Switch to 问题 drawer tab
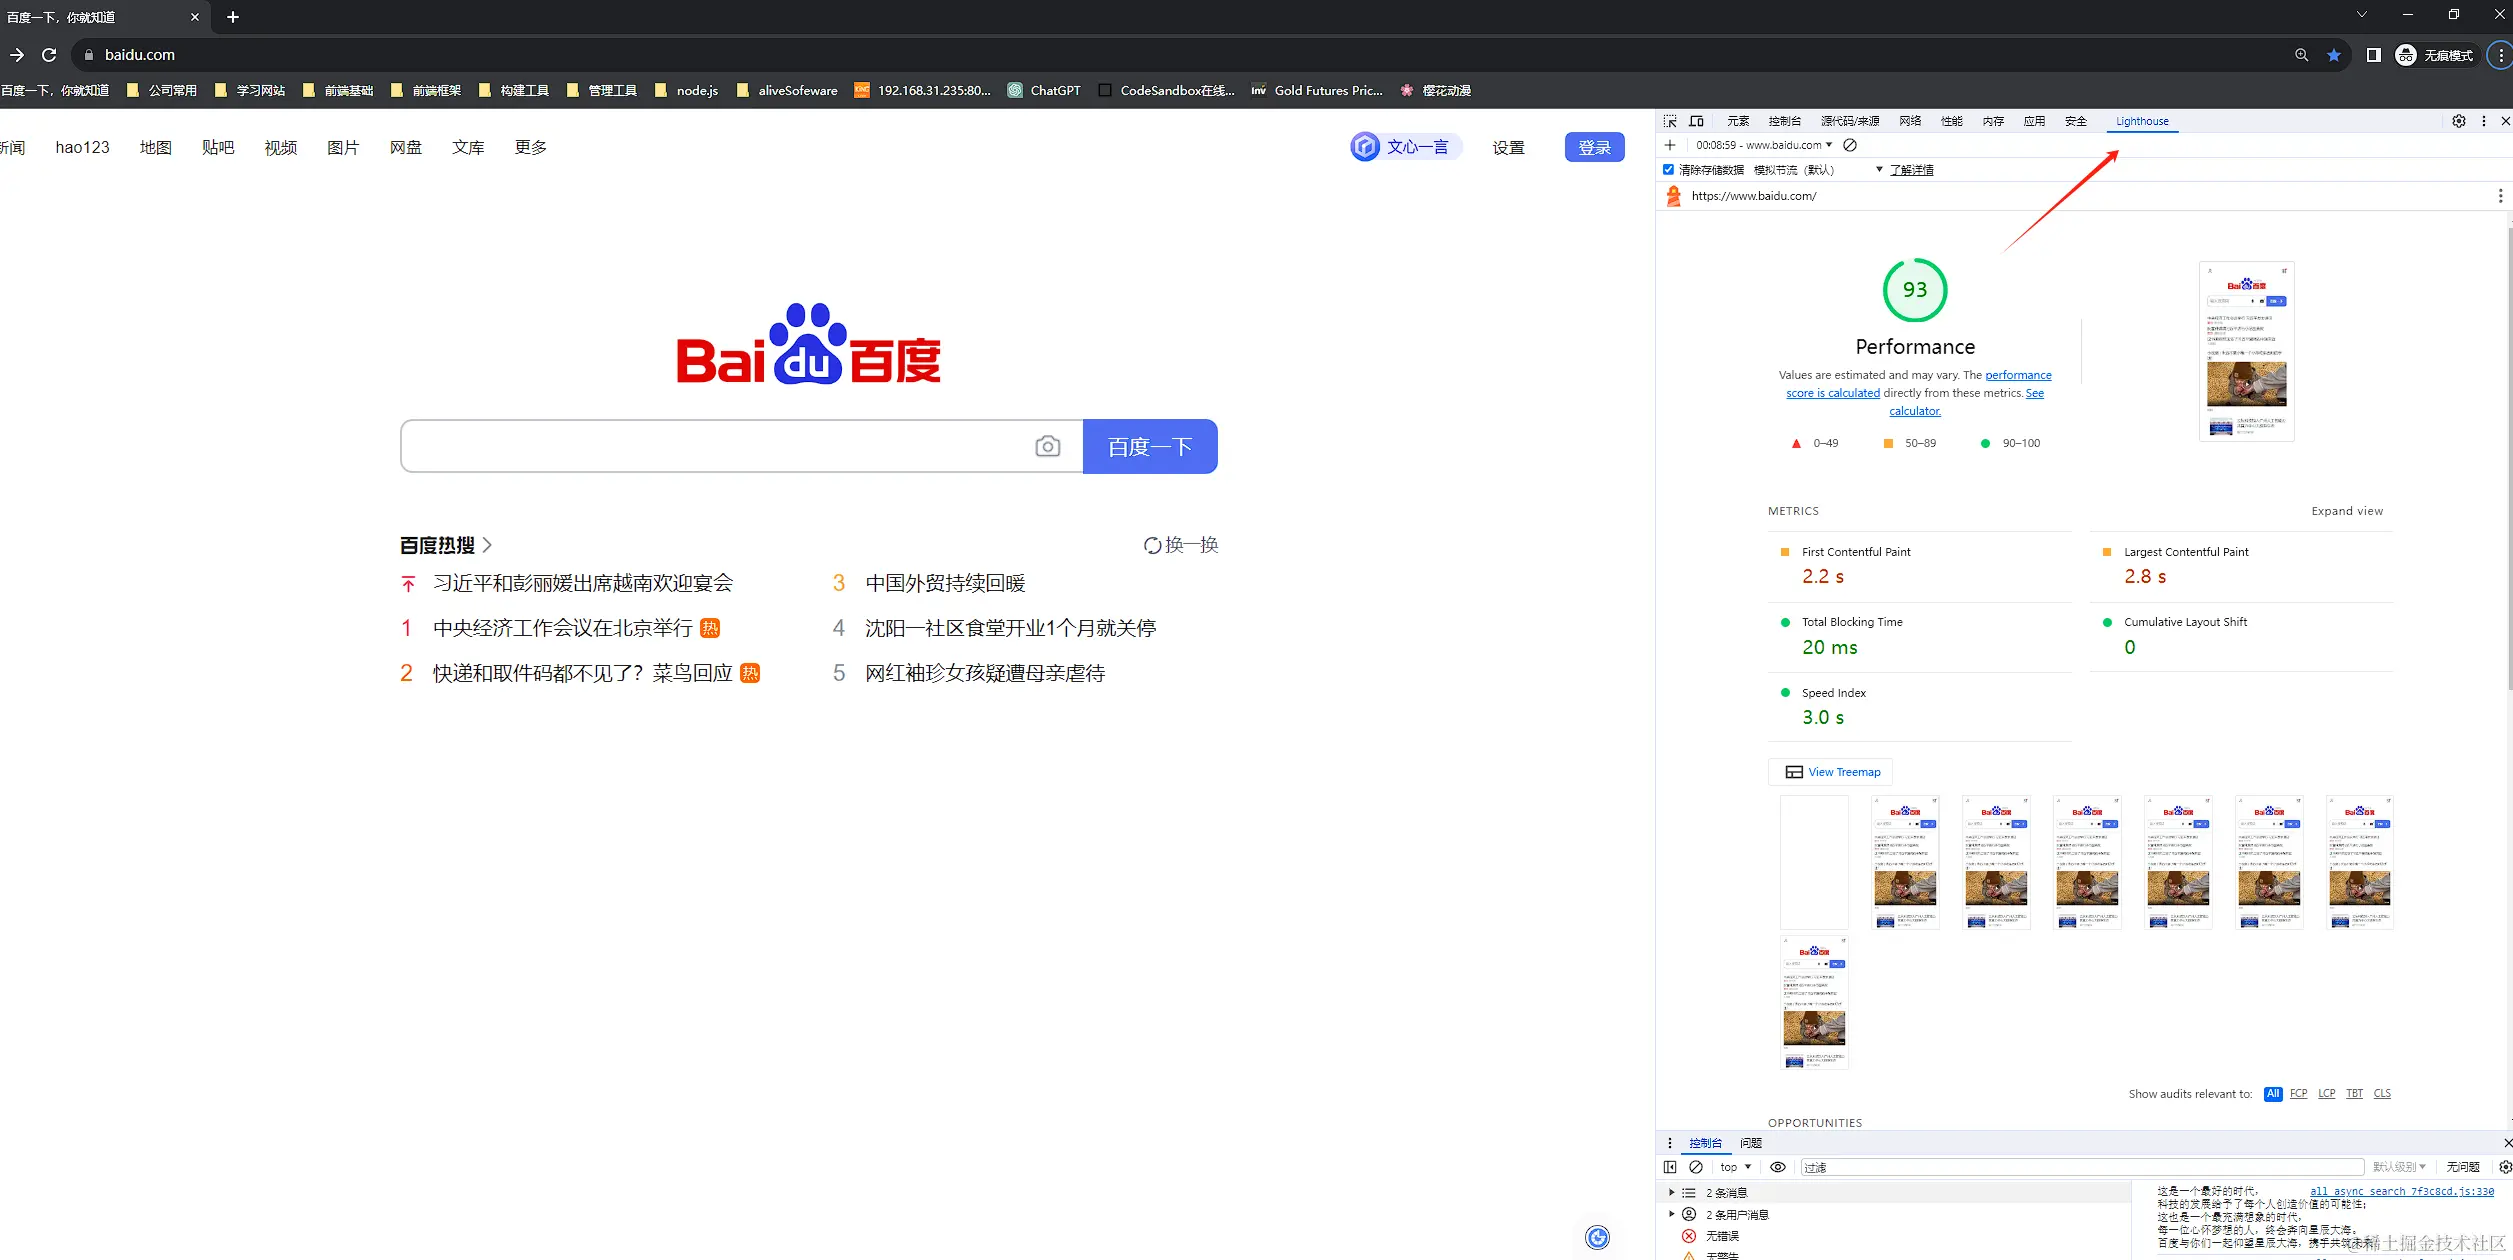The image size is (2513, 1260). point(1751,1143)
